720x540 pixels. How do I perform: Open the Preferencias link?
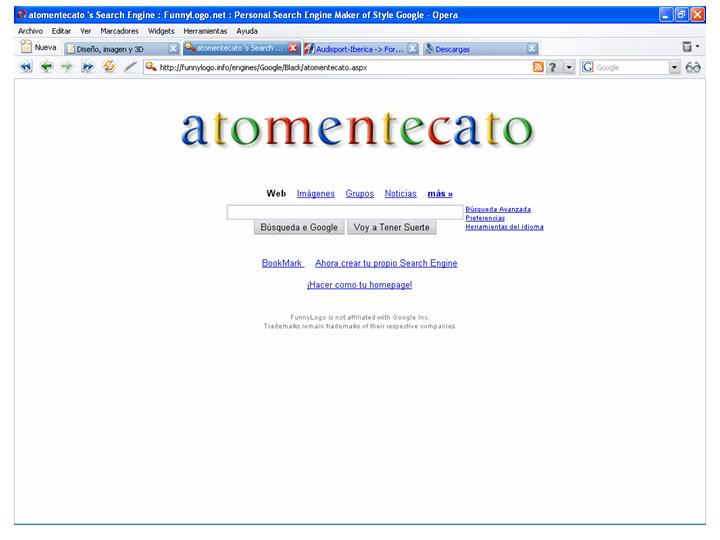[485, 218]
